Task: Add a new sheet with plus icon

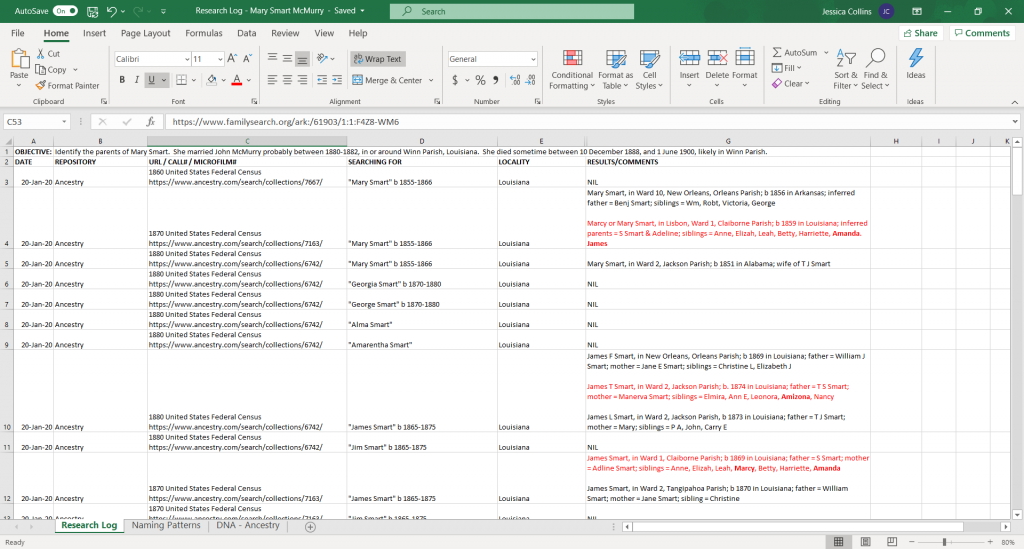Action: point(310,526)
